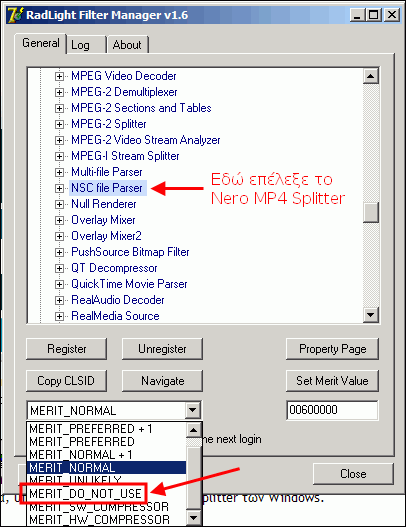406x527 pixels.
Task: Choose MERIT_PREFERRED + 1 option
Action: coord(91,429)
